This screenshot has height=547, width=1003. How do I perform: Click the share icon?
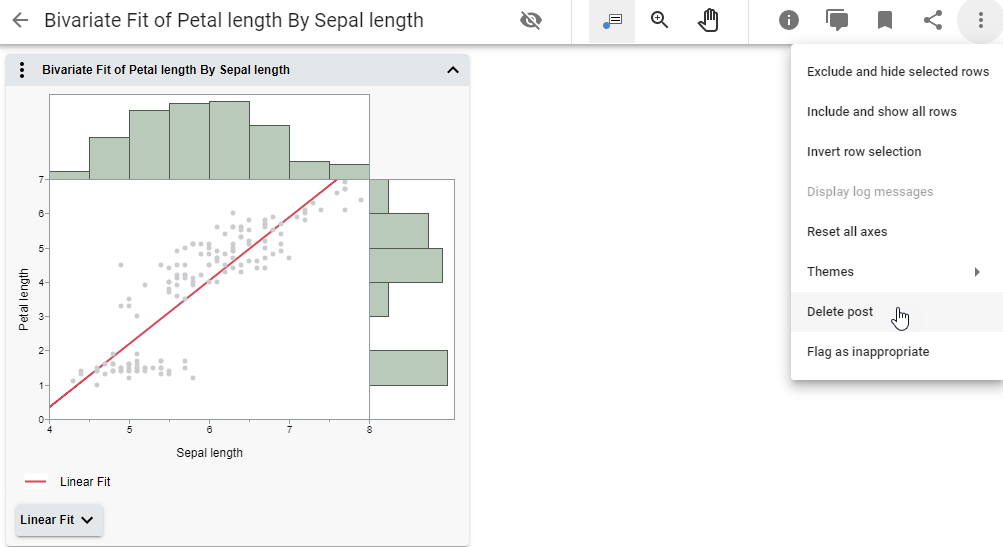coord(933,21)
